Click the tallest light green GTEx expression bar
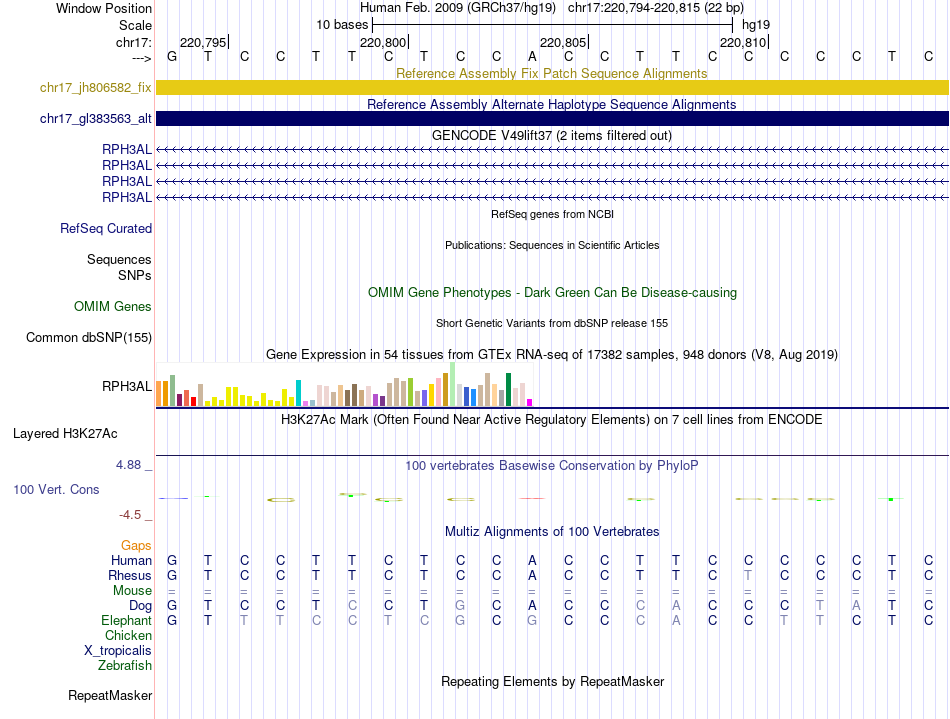Screen dimensions: 950x719 tap(453, 384)
